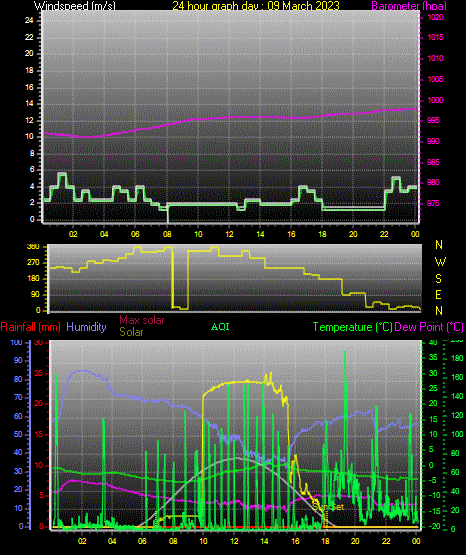Click the "270" wind direction axis value

coord(33,263)
